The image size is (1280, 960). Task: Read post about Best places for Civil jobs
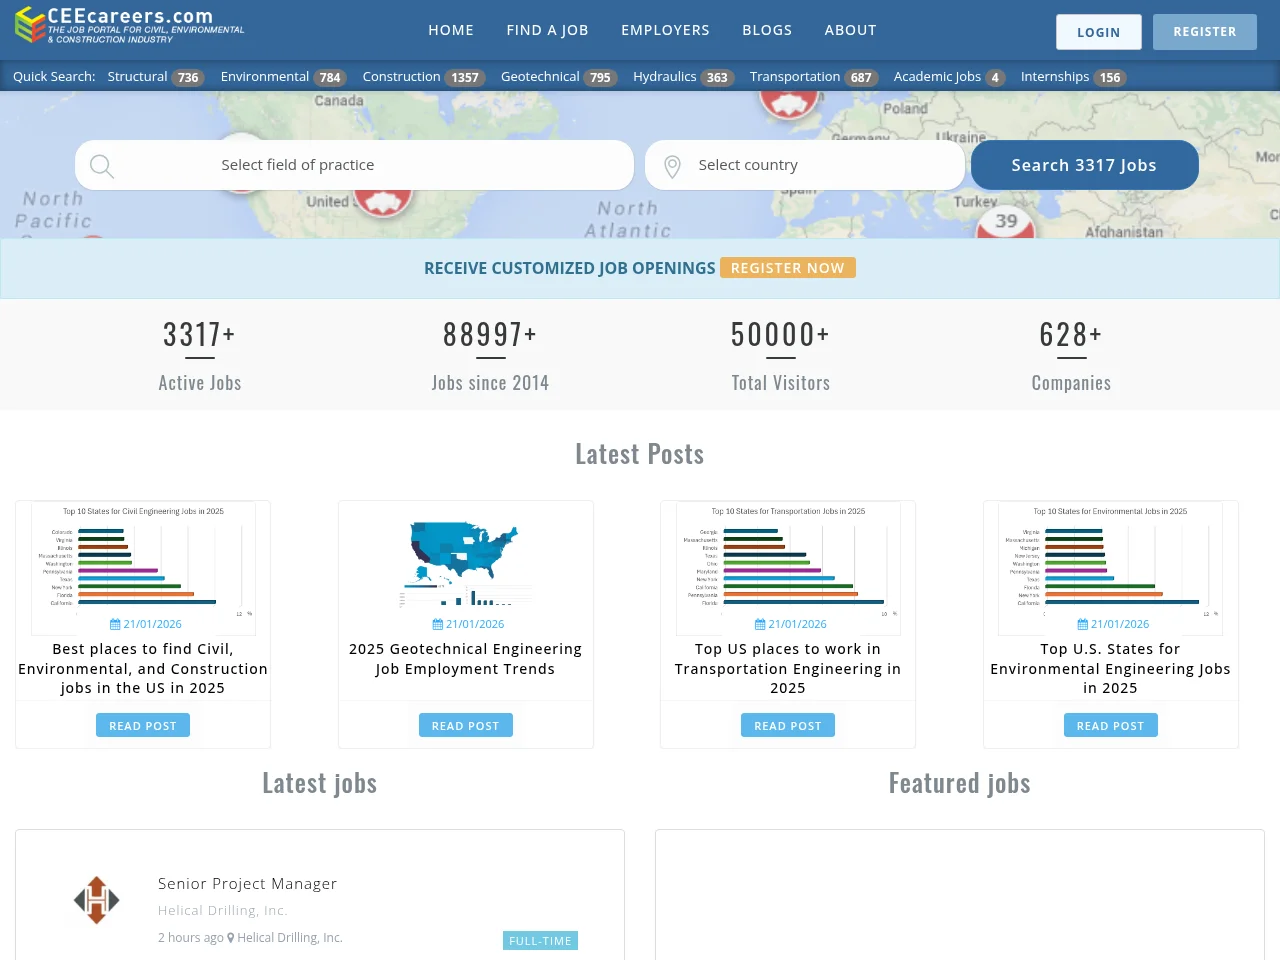coord(143,726)
